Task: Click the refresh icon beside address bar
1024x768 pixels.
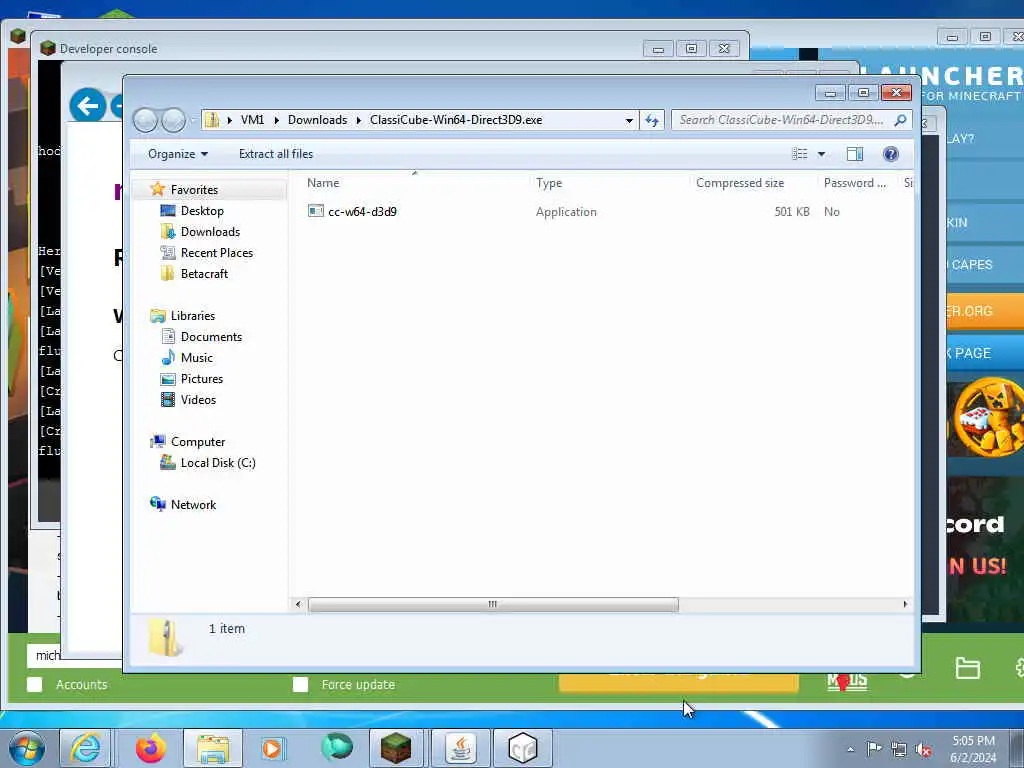Action: [x=652, y=120]
